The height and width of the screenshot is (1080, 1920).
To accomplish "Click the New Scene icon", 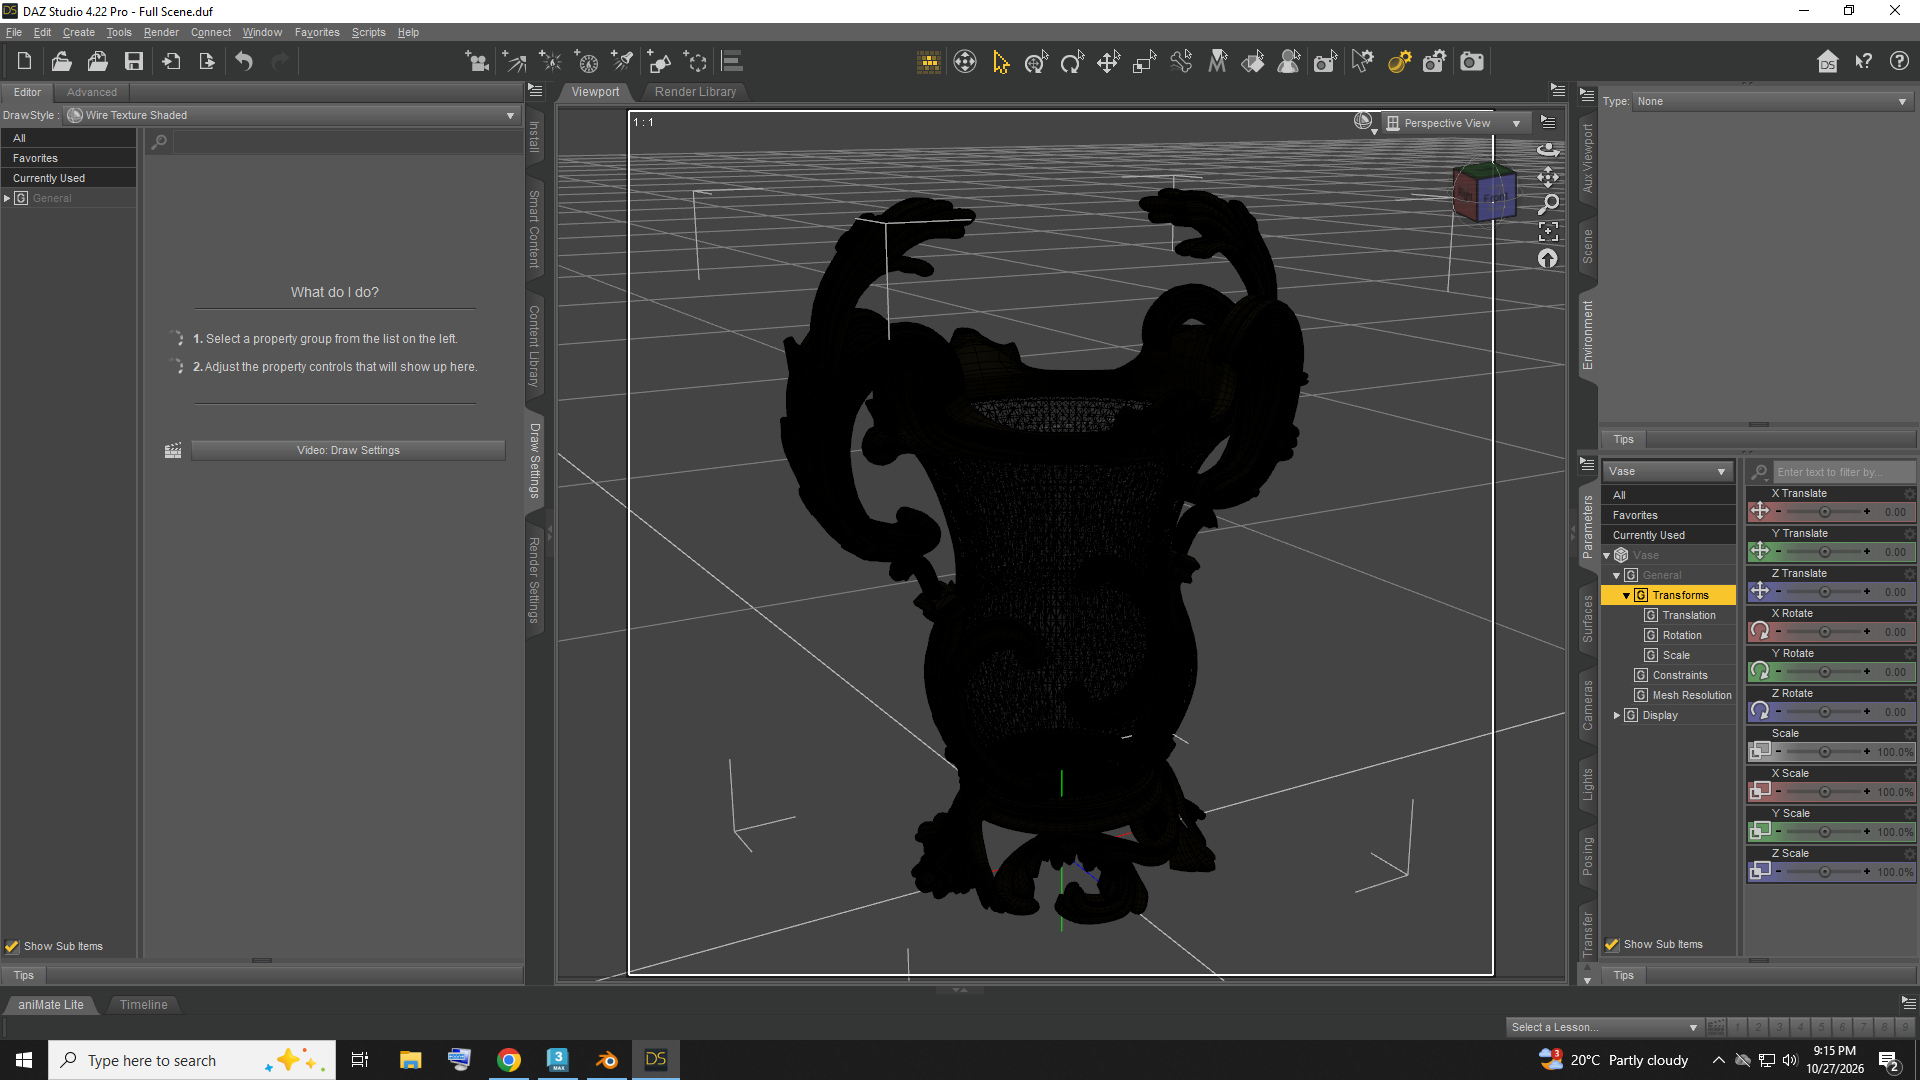I will (24, 62).
